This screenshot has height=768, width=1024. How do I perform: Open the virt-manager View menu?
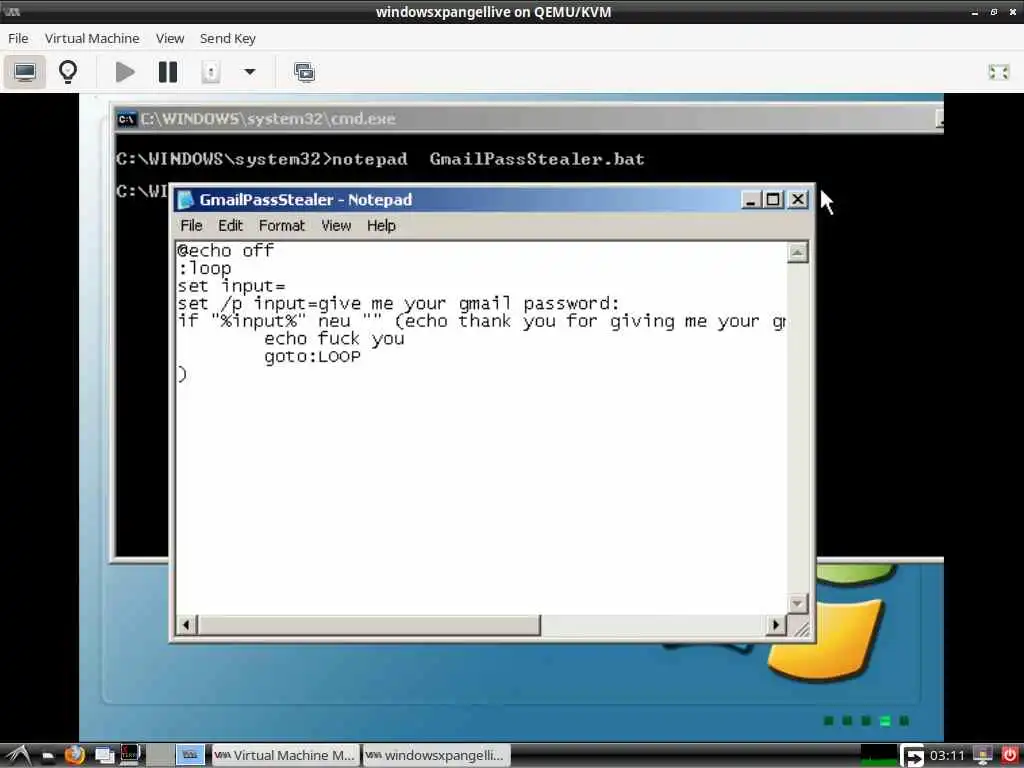[x=170, y=39]
